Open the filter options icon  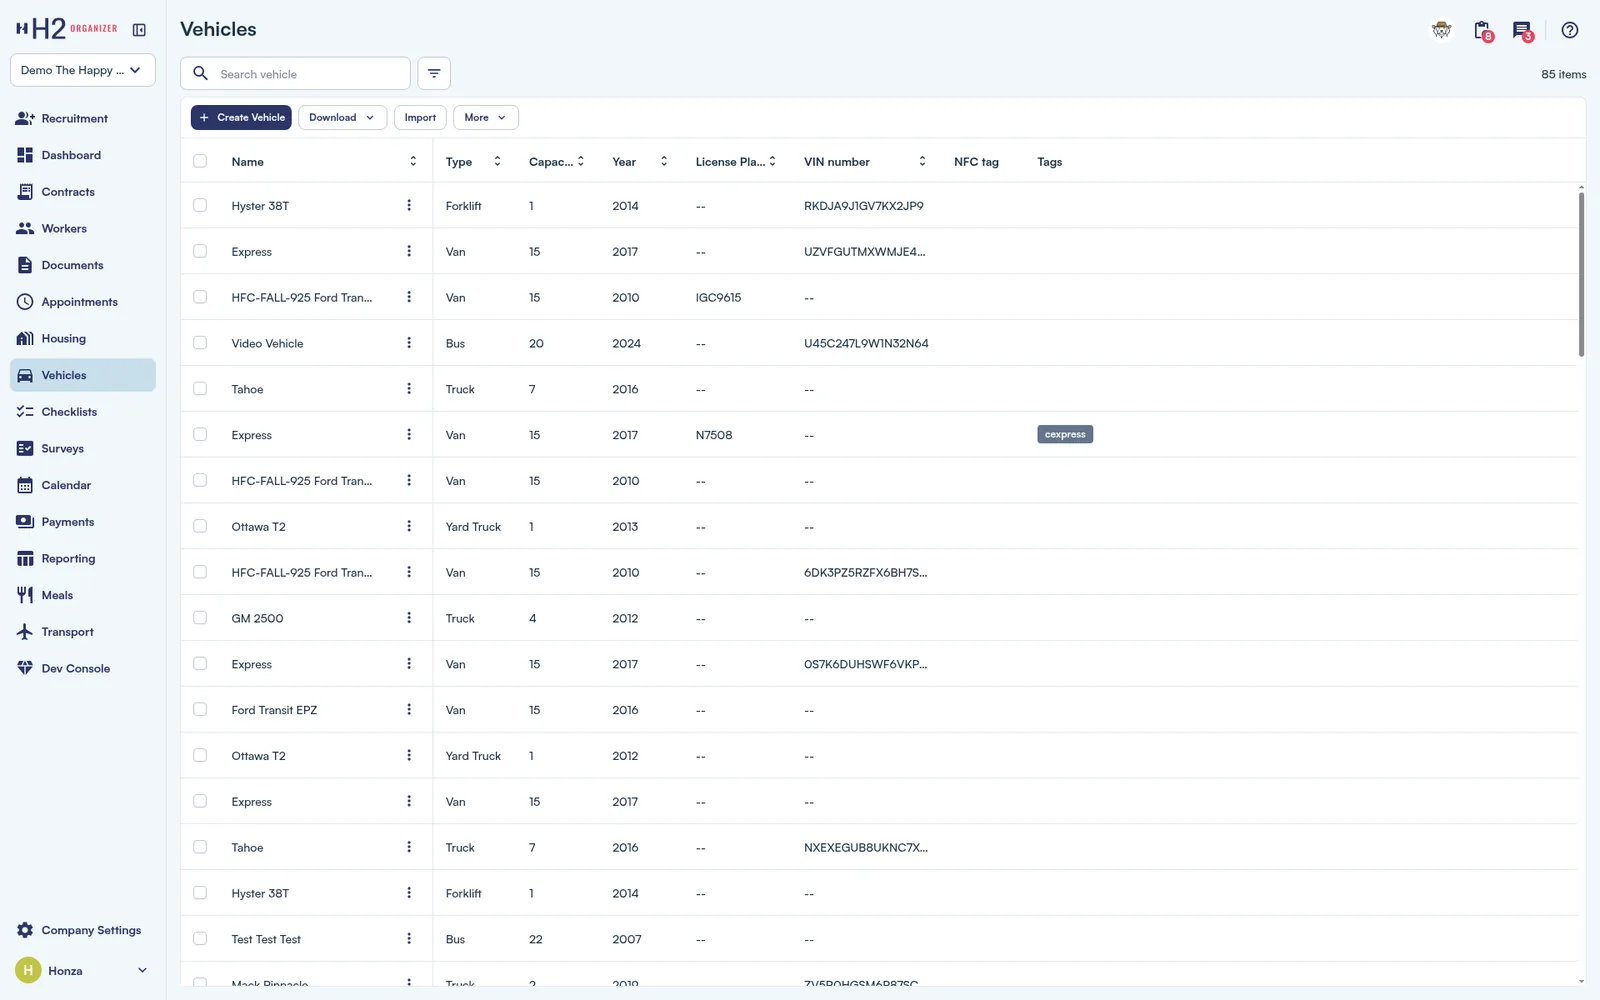(434, 73)
